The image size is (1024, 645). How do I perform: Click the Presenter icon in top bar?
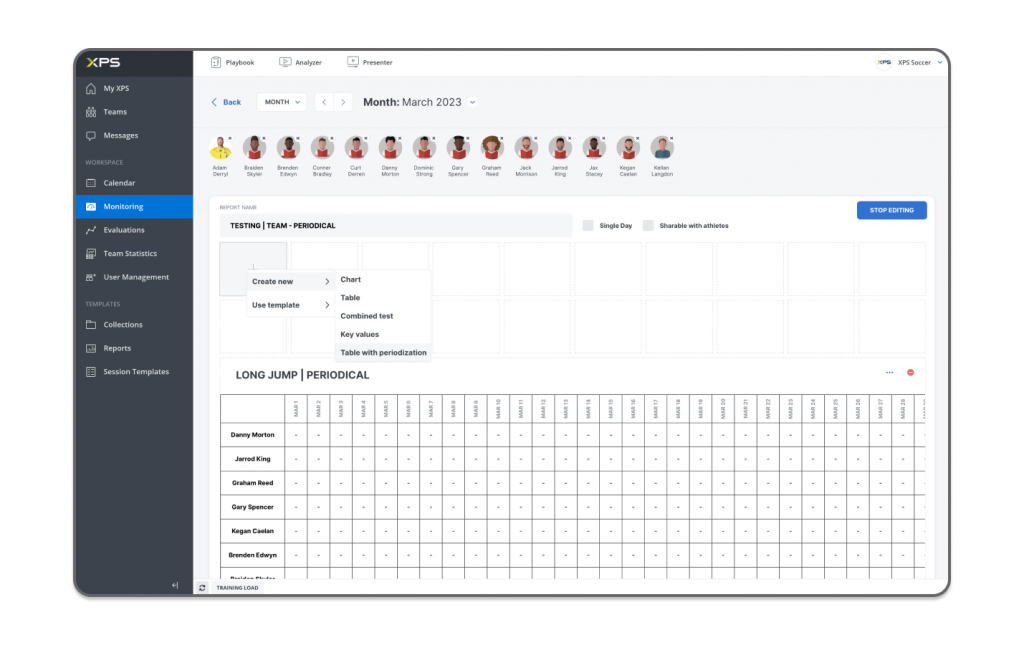point(353,62)
